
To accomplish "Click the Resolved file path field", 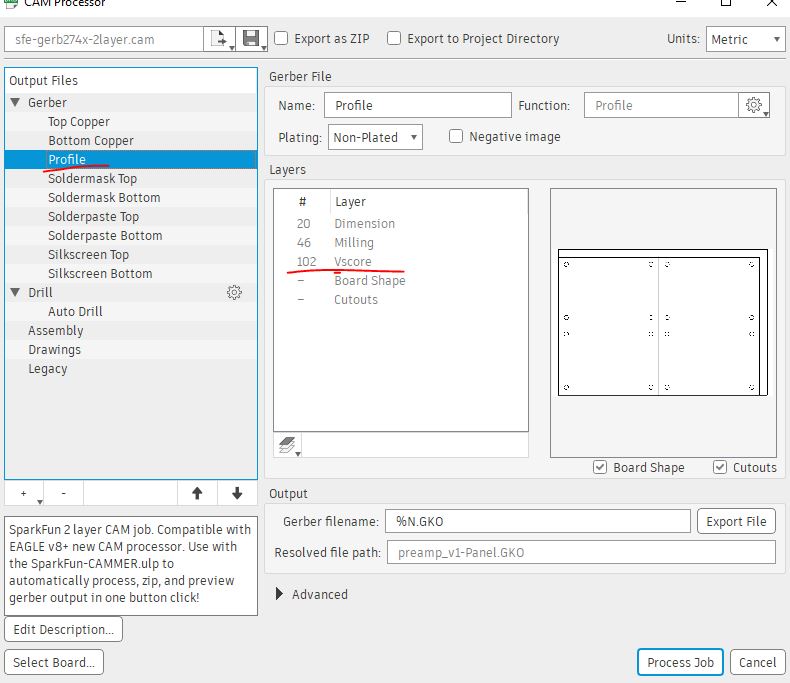I will pyautogui.click(x=581, y=553).
